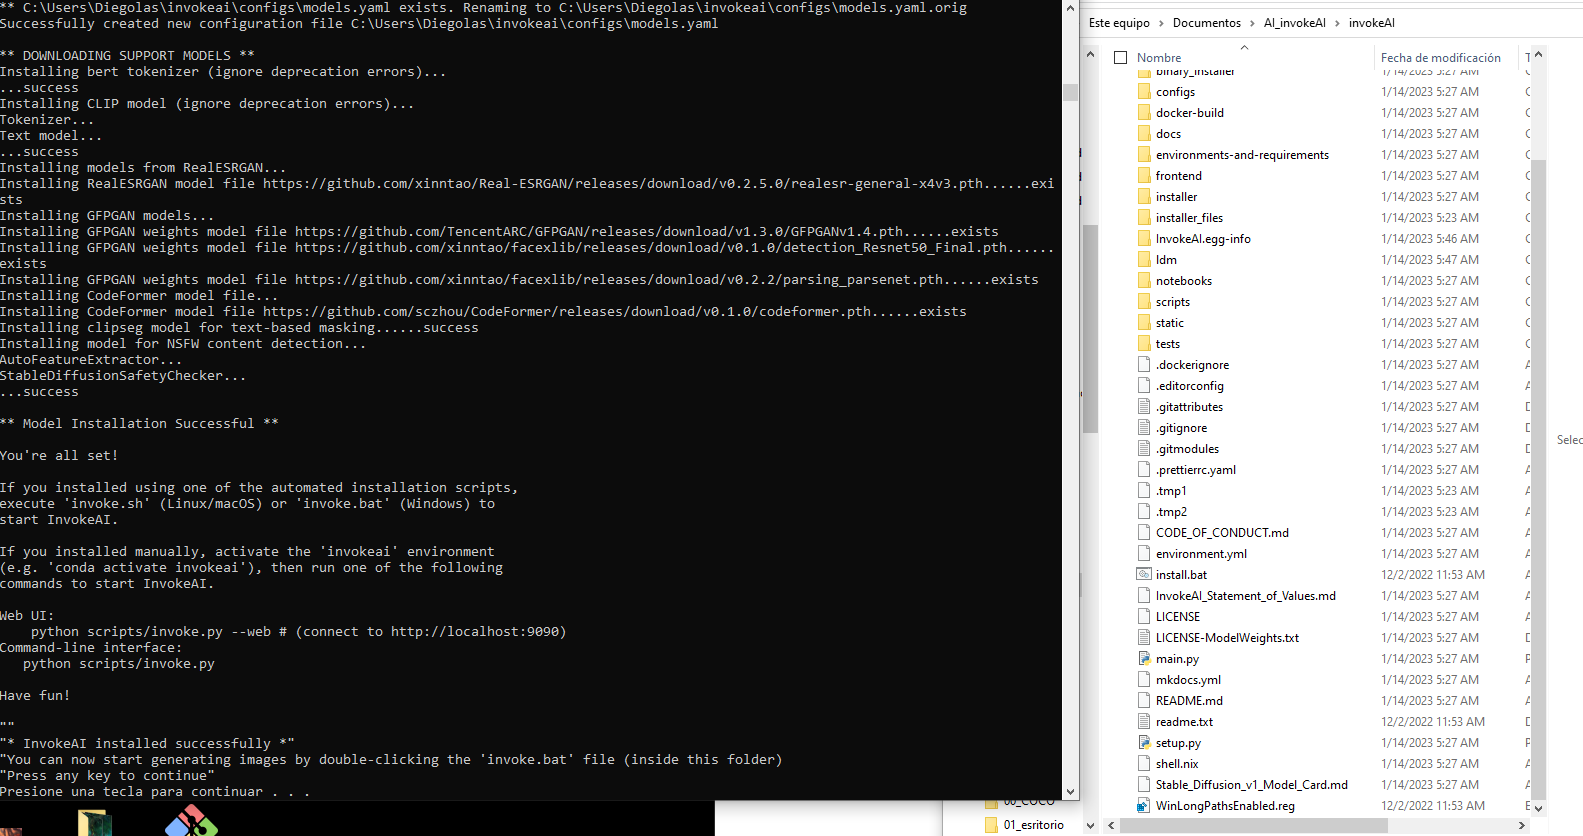Click the static folder icon
This screenshot has height=836, width=1583.
click(x=1144, y=323)
